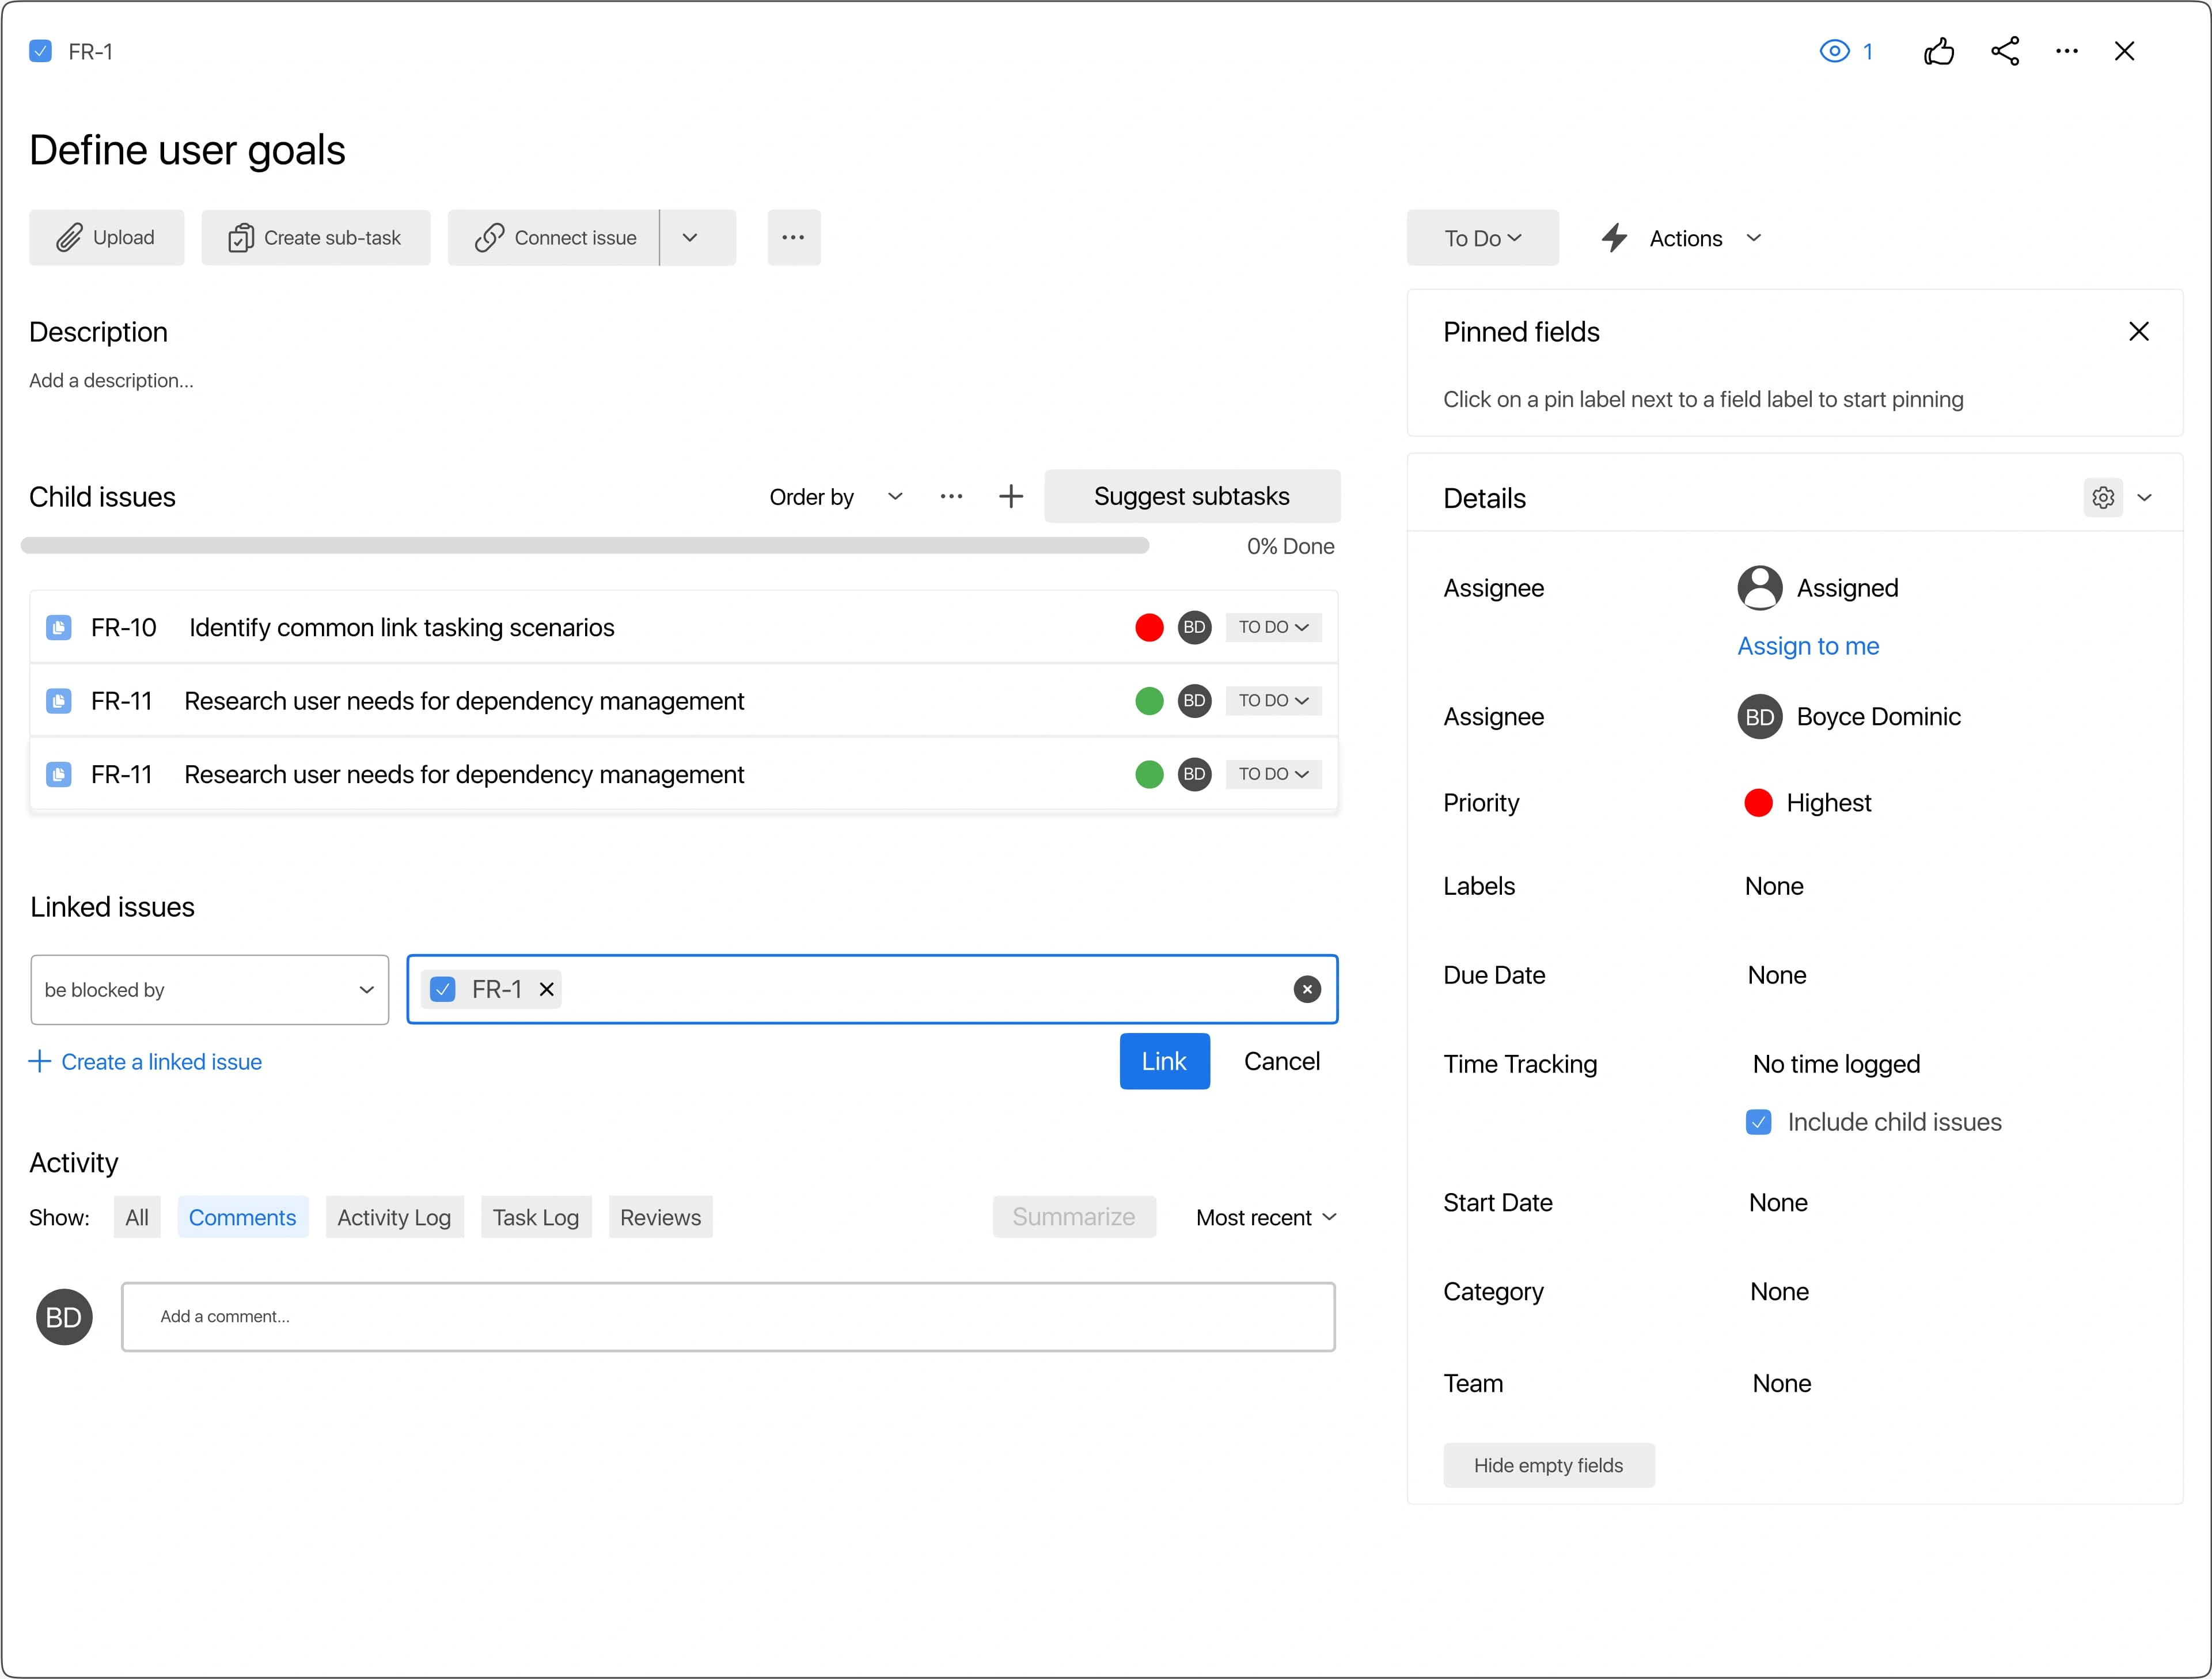Click Boyce Dominic BD avatar

pyautogui.click(x=1759, y=717)
